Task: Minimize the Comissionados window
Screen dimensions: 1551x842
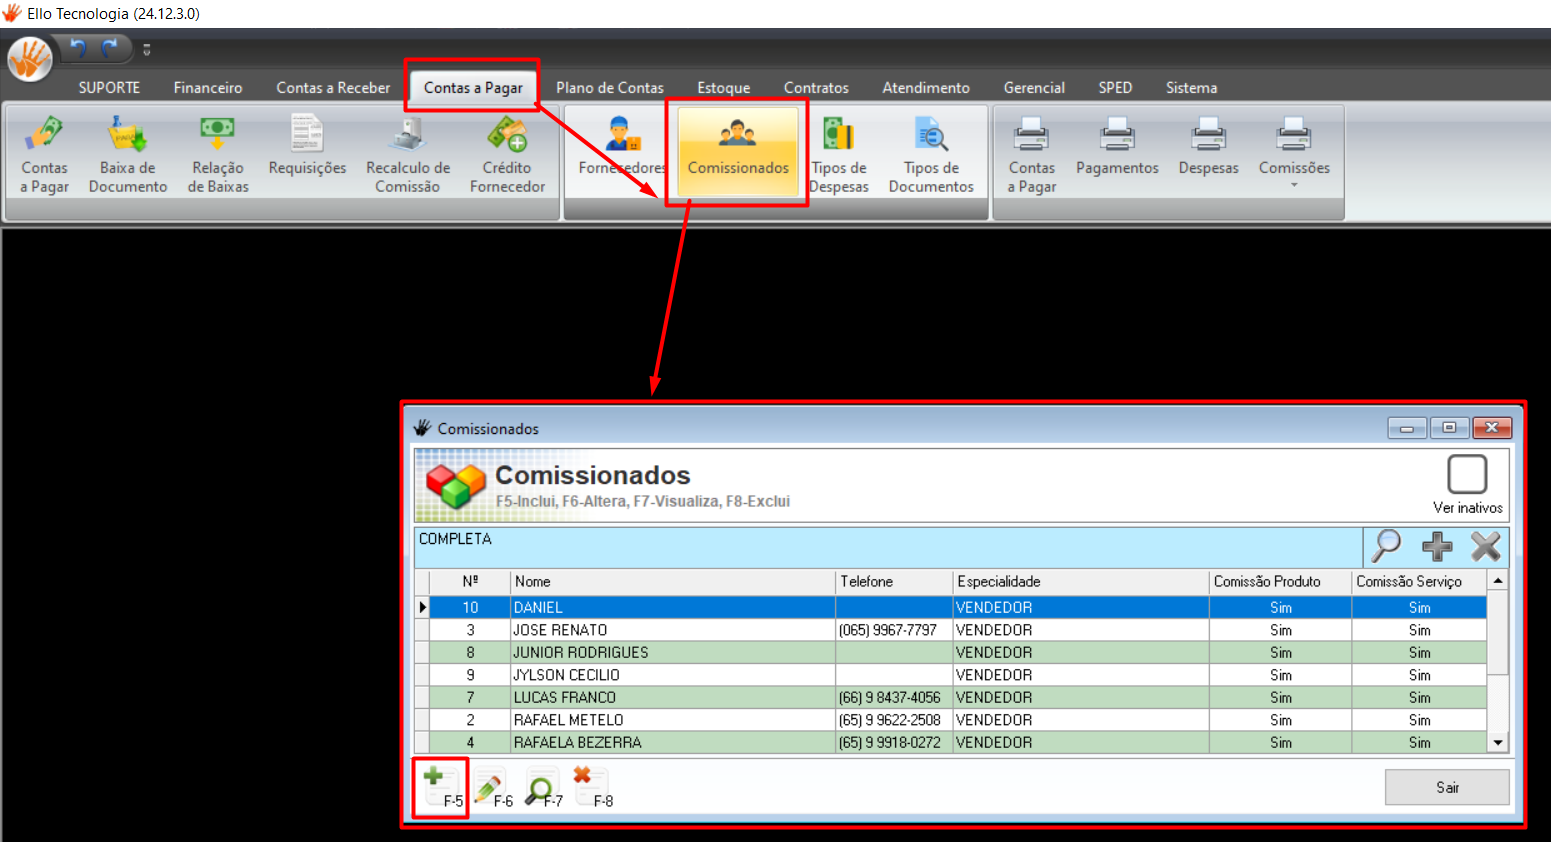Action: pos(1407,428)
